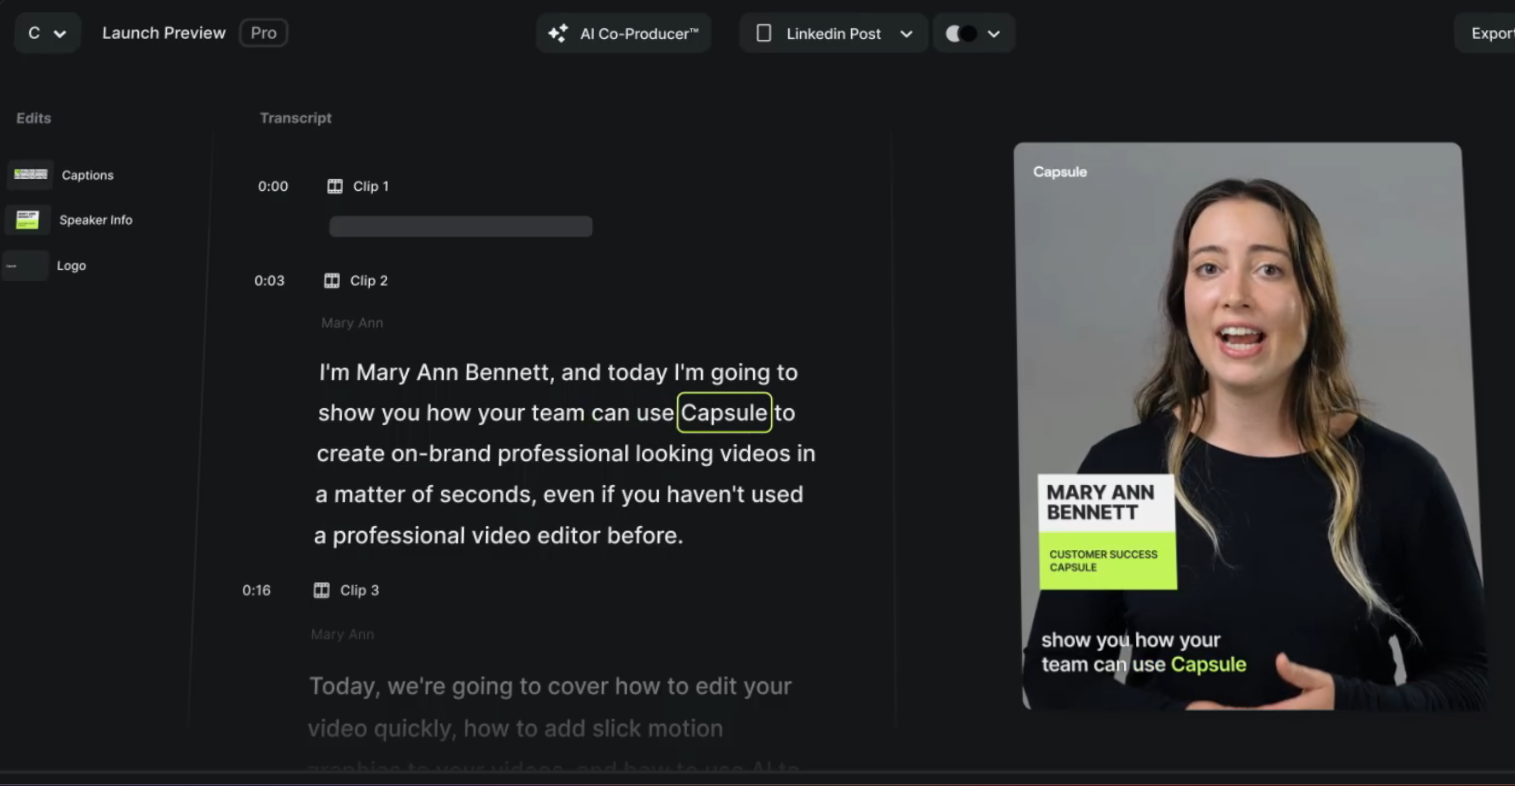
Task: Toggle the dark/light theme switch
Action: click(961, 32)
